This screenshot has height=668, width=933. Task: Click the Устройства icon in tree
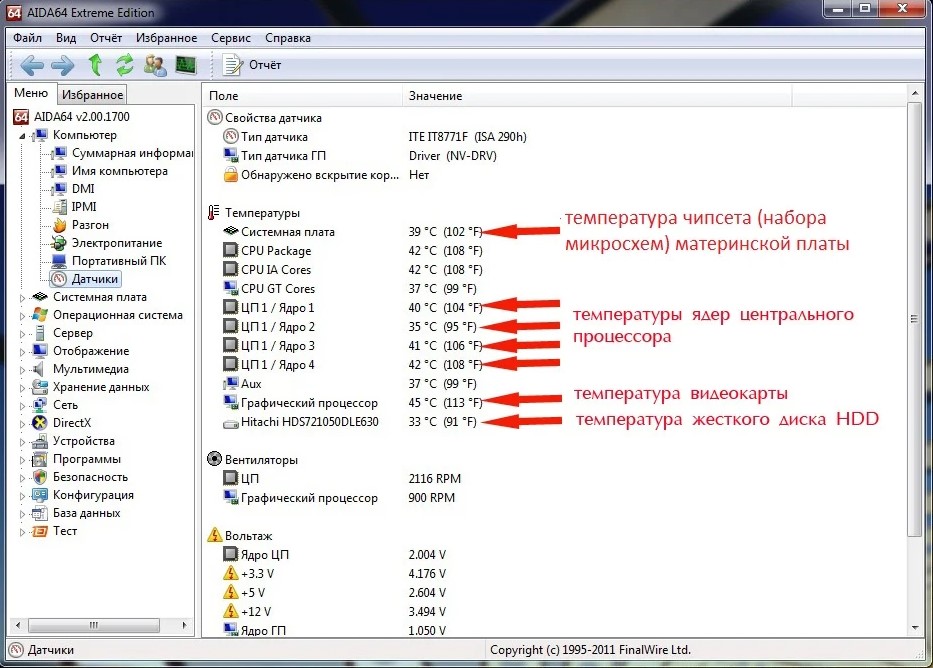click(40, 441)
